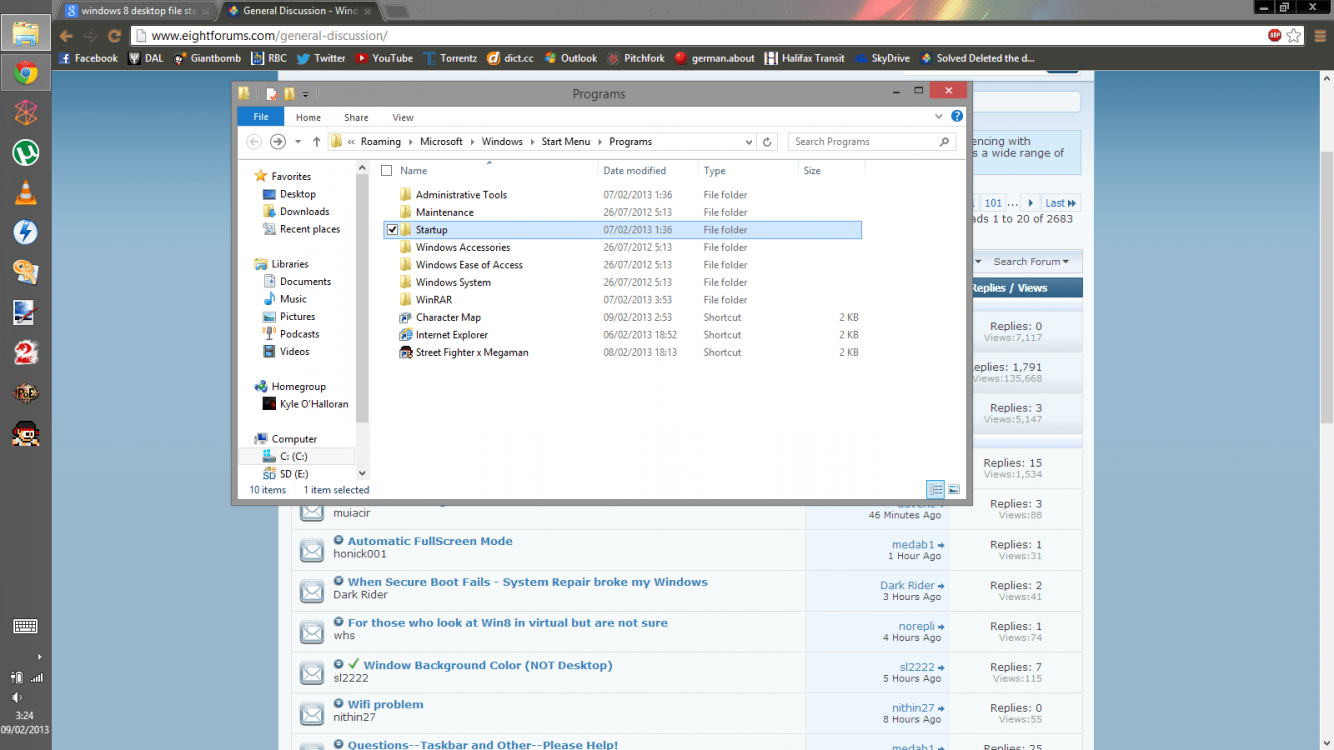The height and width of the screenshot is (750, 1334).
Task: Open the Twitter bookmark
Action: pyautogui.click(x=320, y=58)
